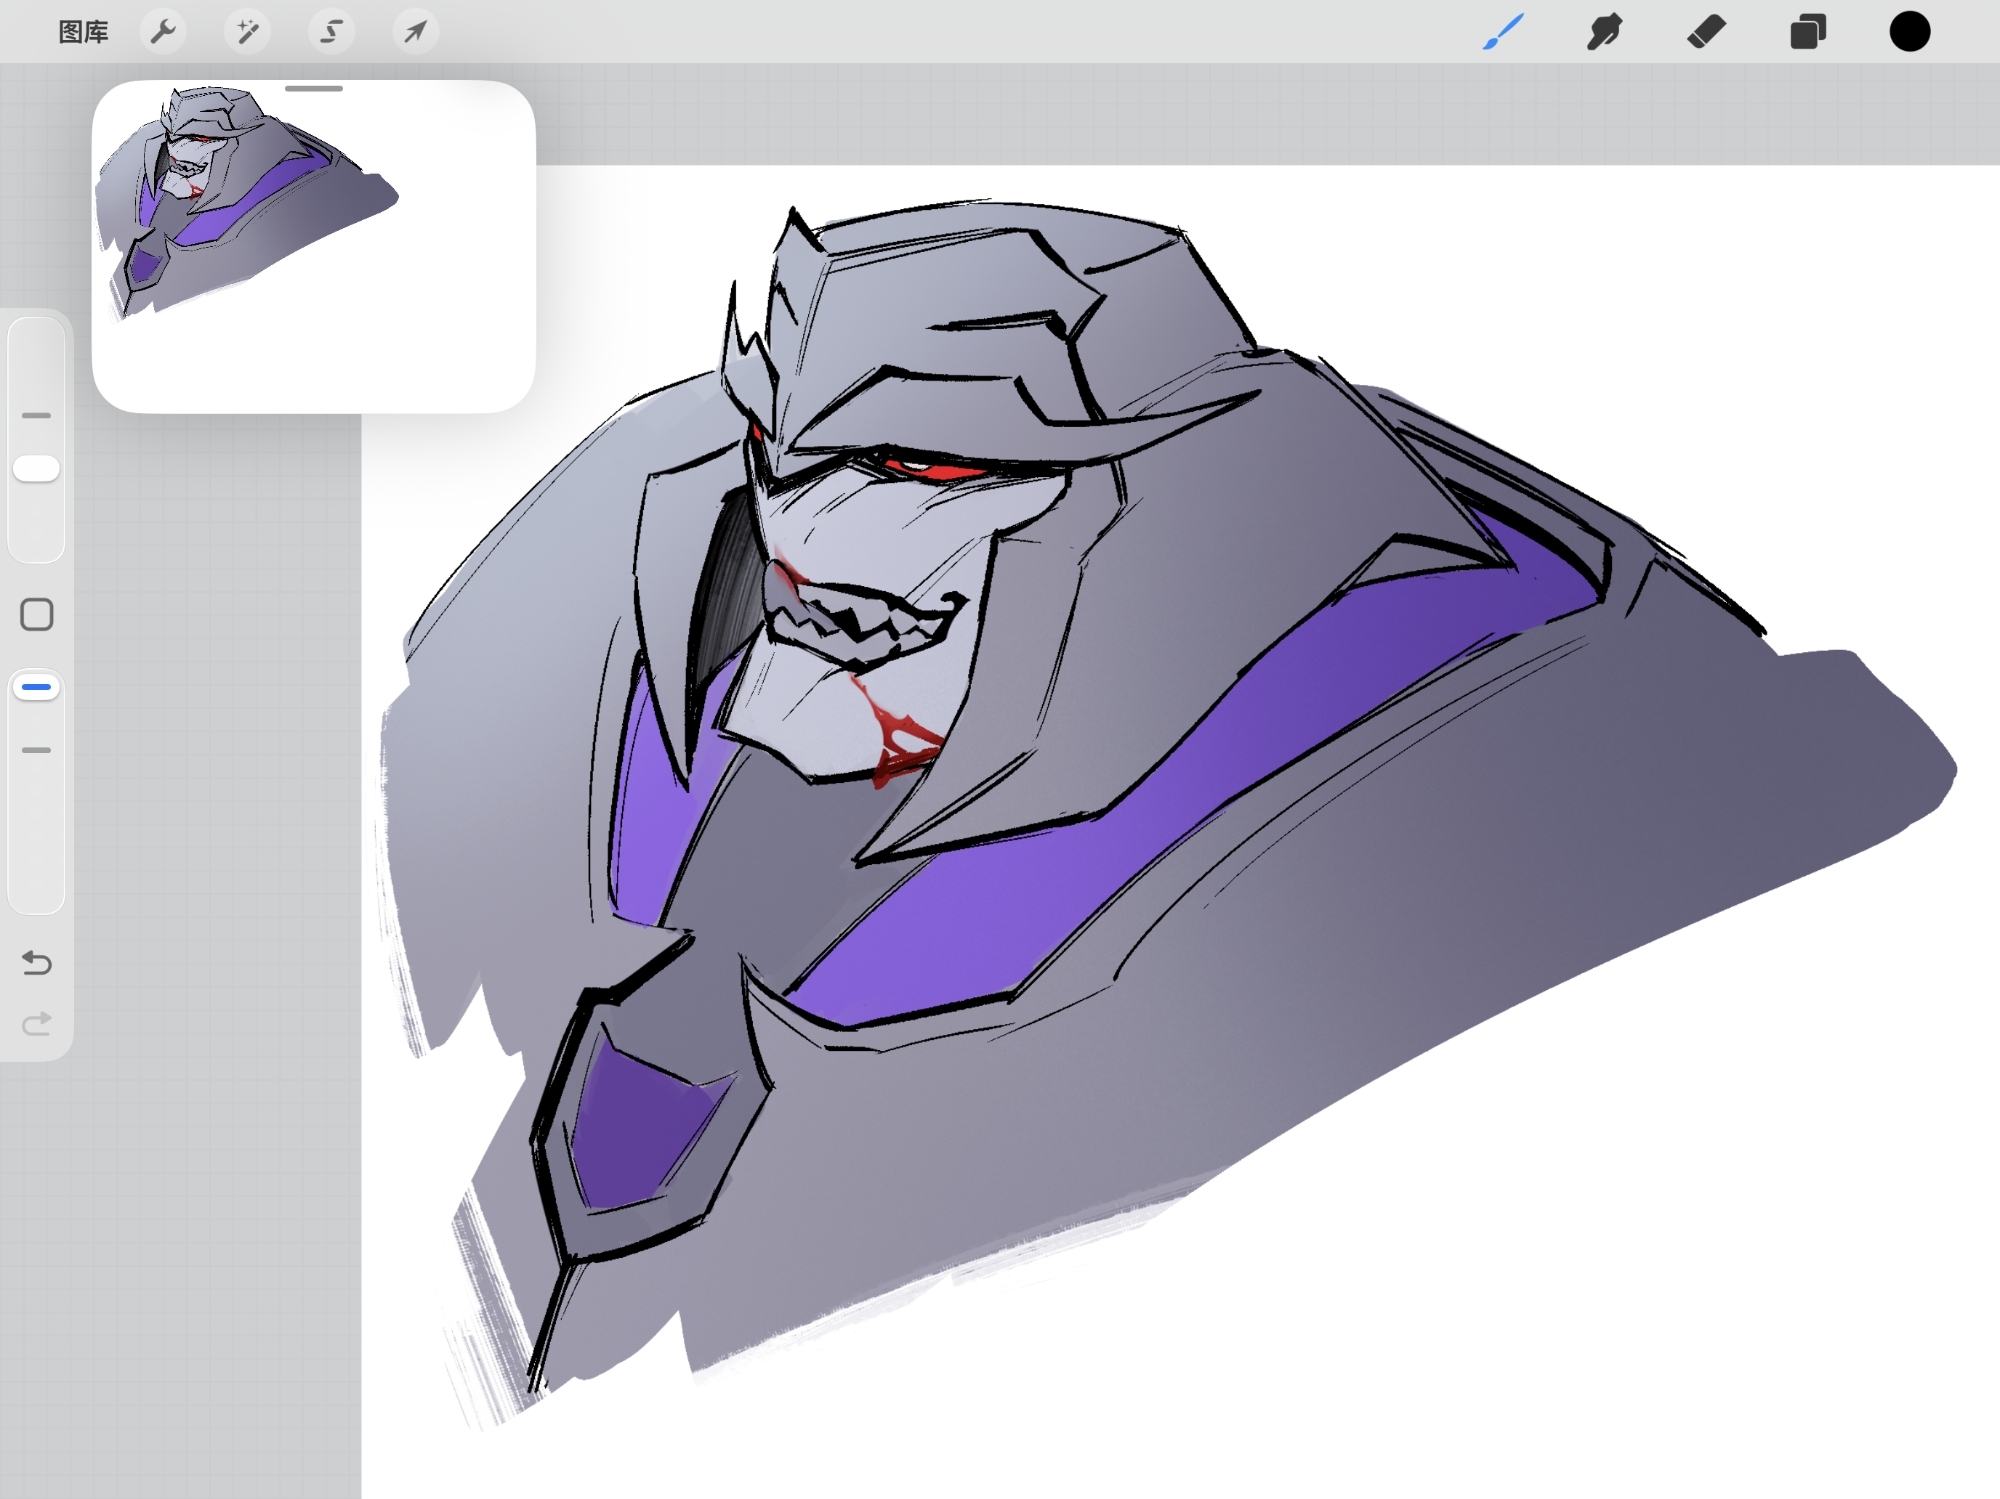Select the Paint brush tool
2000x1499 pixels.
(1503, 32)
